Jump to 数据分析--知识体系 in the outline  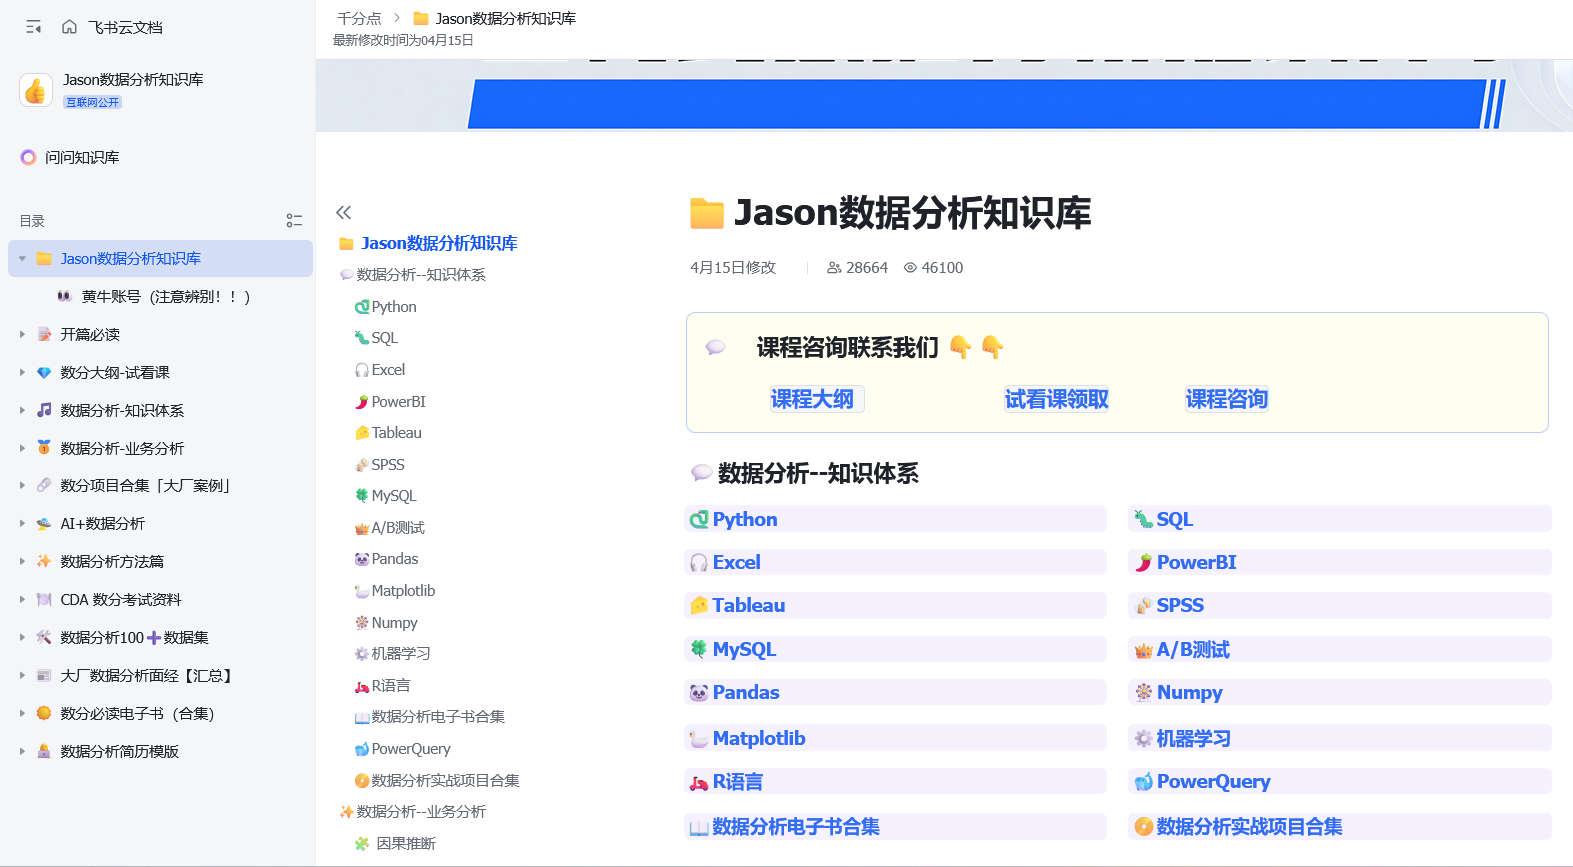(420, 274)
